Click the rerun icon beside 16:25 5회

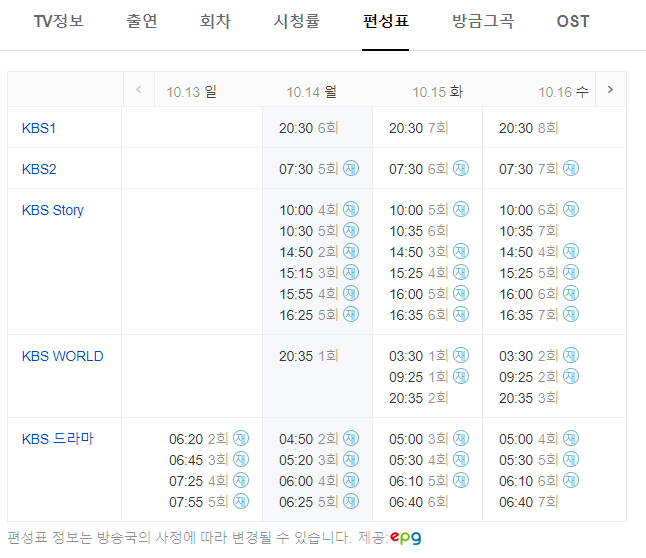coord(351,314)
